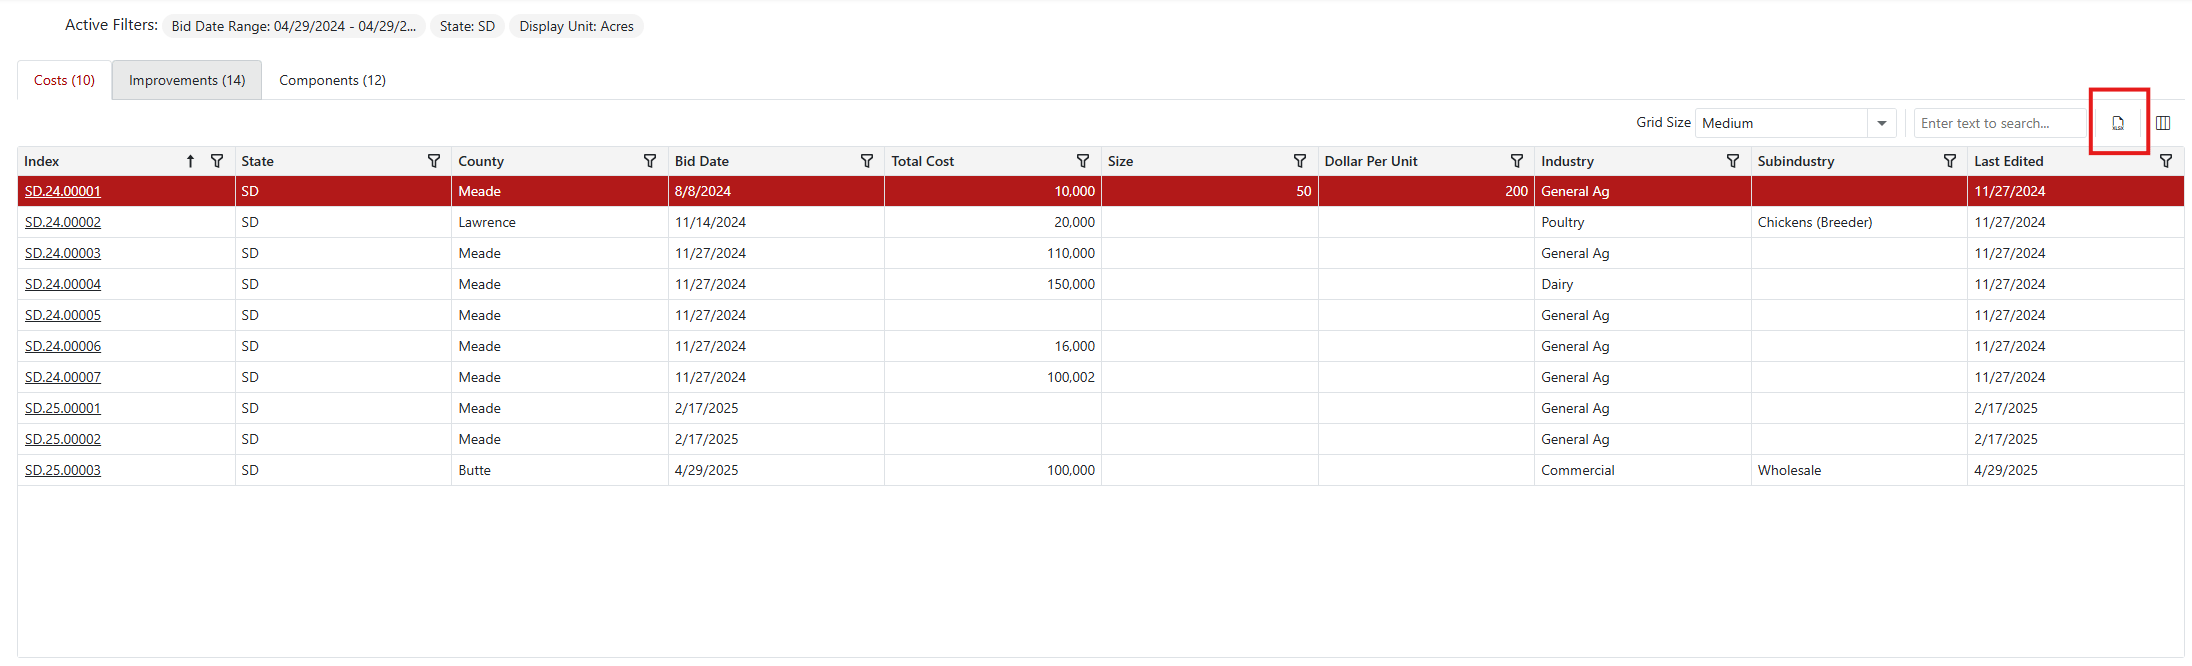Click the Display Unit: Acres filter chip

point(576,26)
